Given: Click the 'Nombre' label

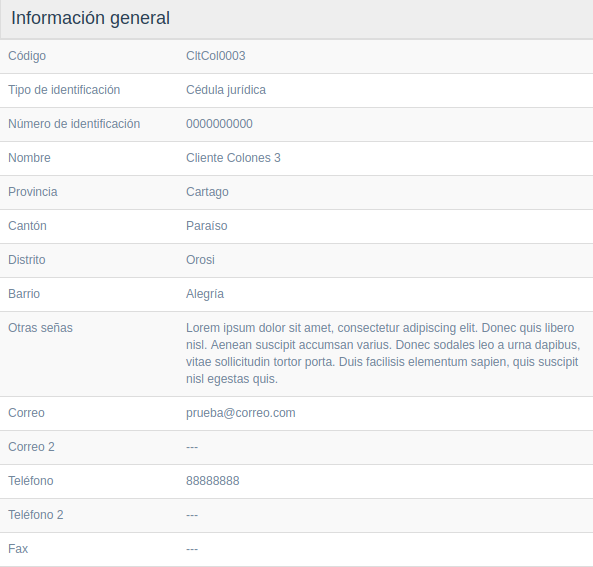Looking at the screenshot, I should click(29, 158).
